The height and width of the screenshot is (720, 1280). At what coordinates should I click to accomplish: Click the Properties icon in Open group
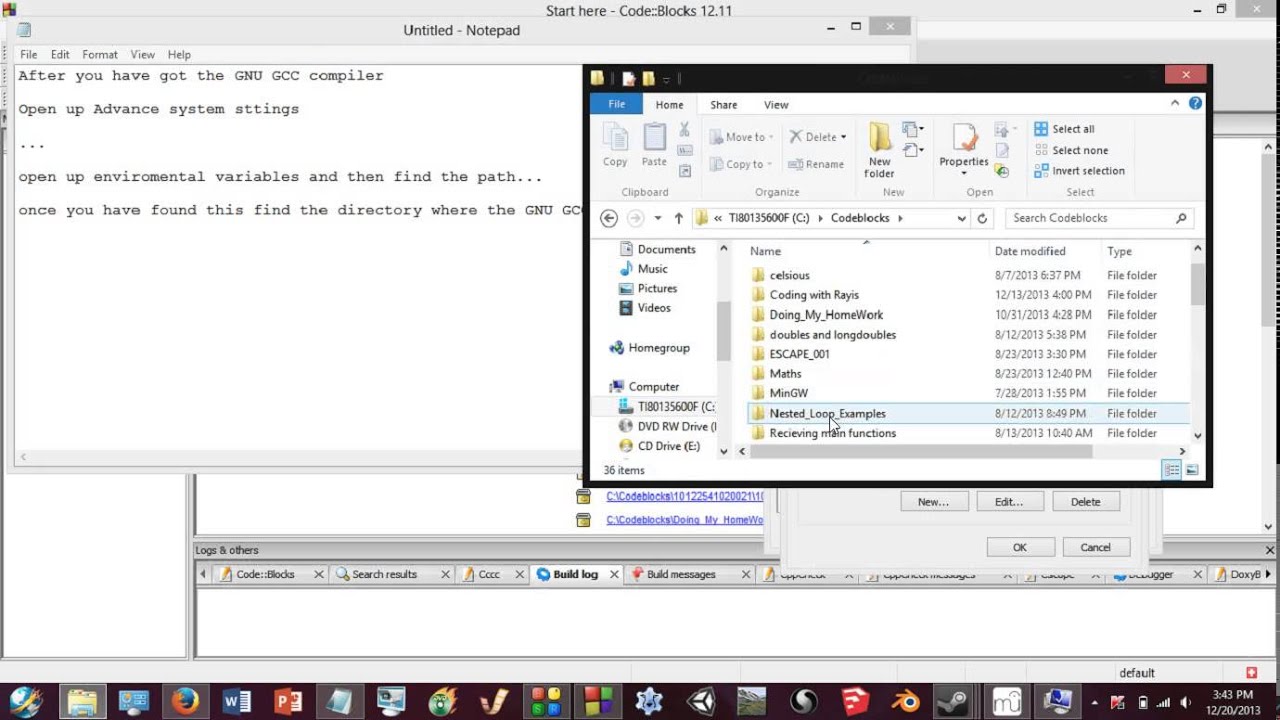[964, 138]
